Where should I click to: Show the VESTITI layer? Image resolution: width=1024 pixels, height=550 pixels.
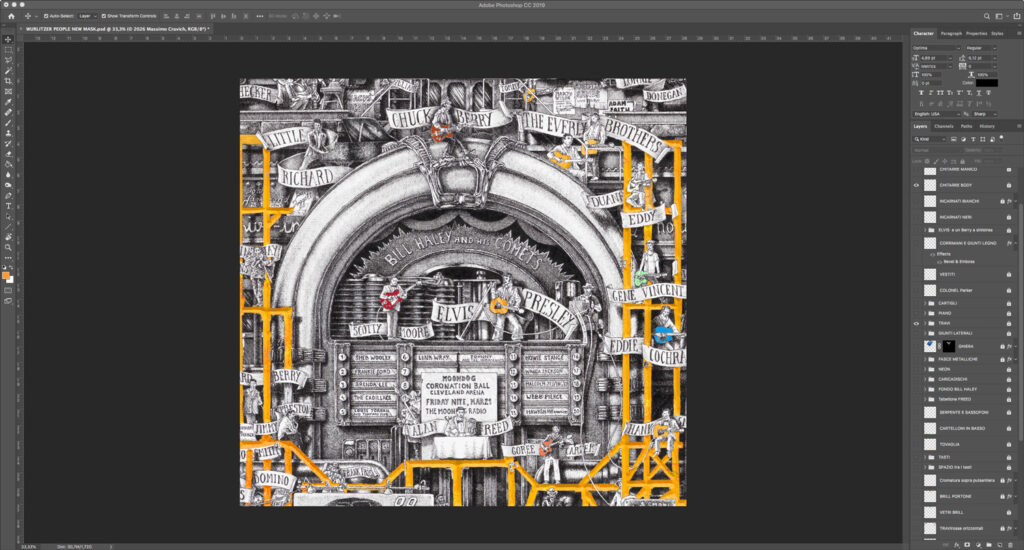pos(916,274)
